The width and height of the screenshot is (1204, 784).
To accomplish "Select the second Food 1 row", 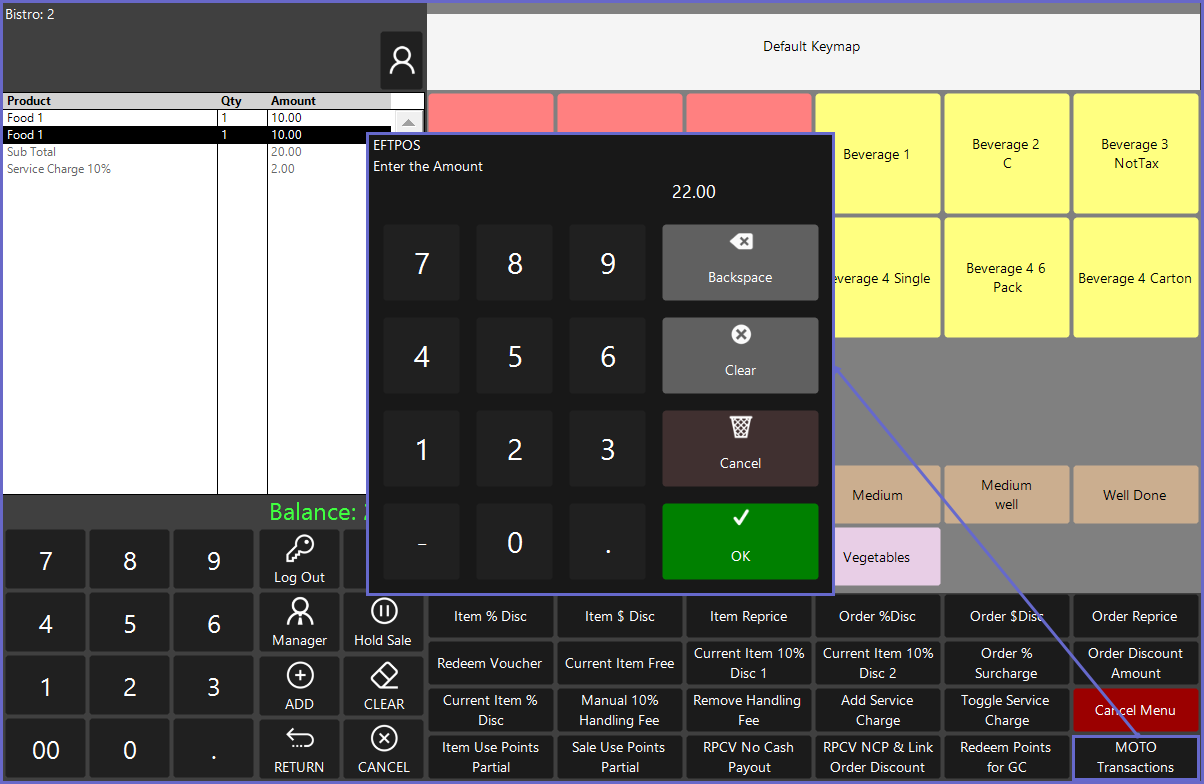I will (x=110, y=135).
